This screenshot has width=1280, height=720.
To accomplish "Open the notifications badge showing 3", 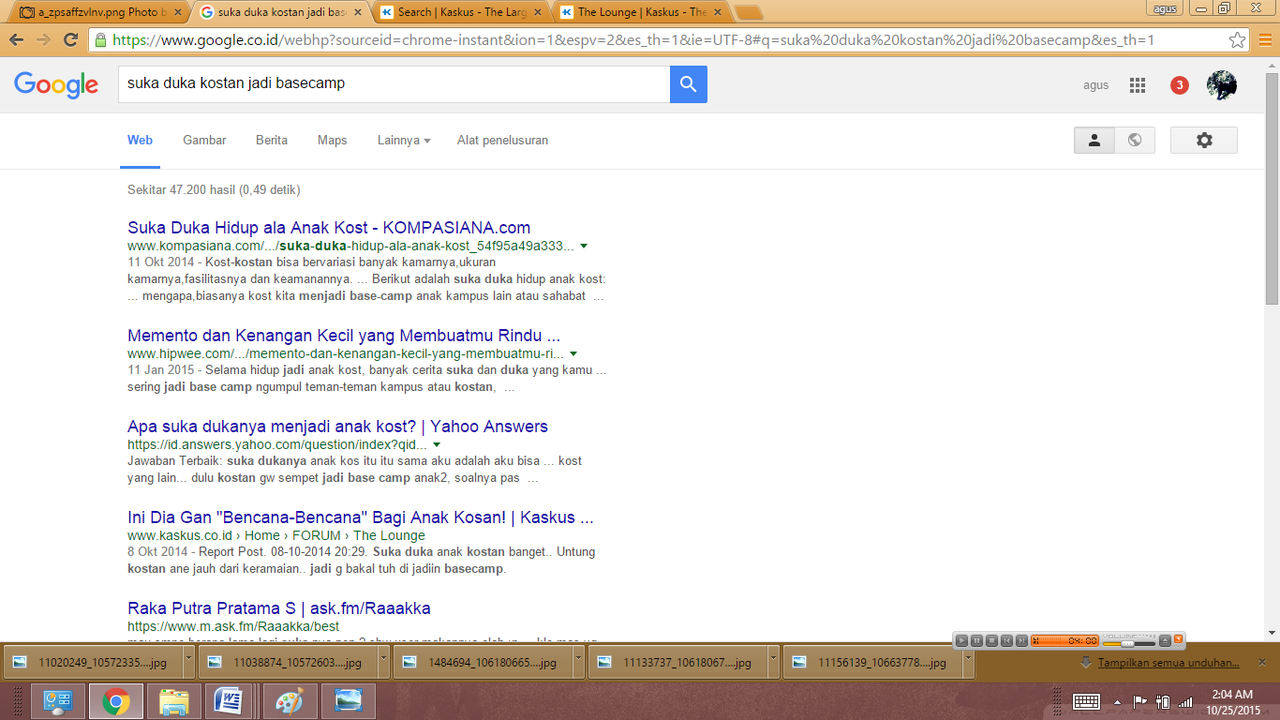I will point(1179,85).
